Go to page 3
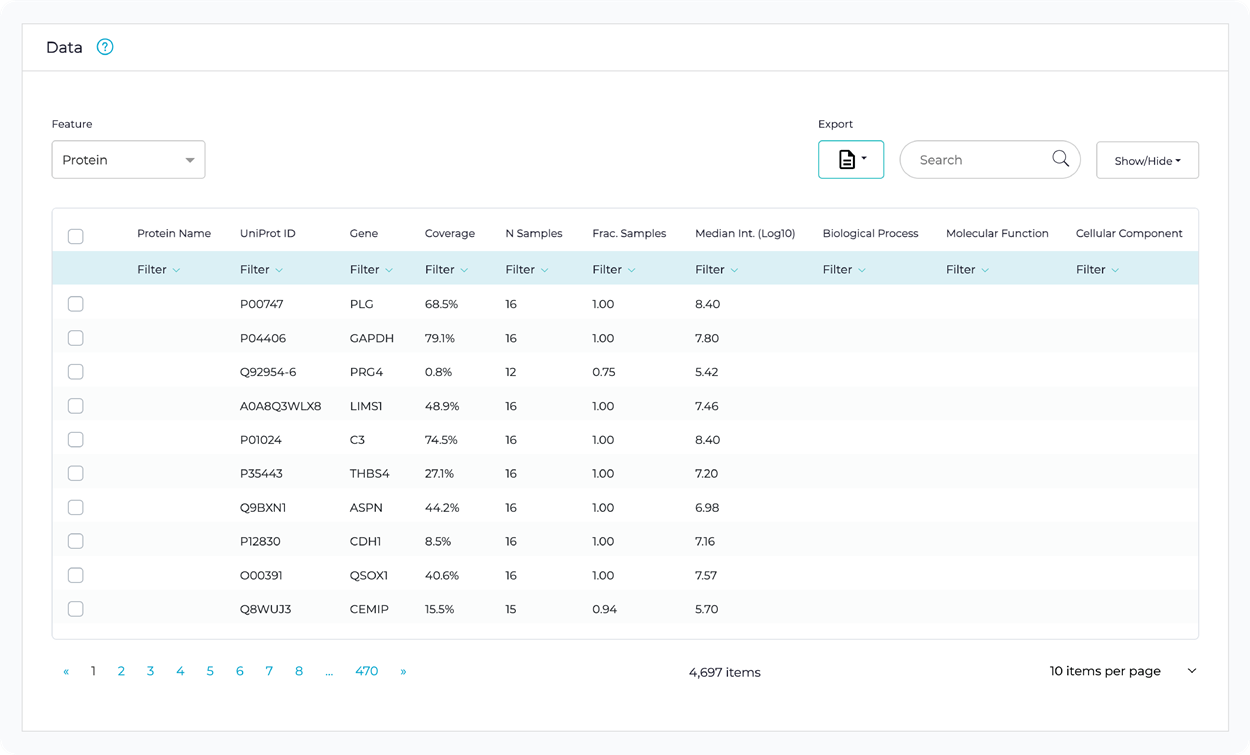This screenshot has width=1250, height=755. (150, 671)
